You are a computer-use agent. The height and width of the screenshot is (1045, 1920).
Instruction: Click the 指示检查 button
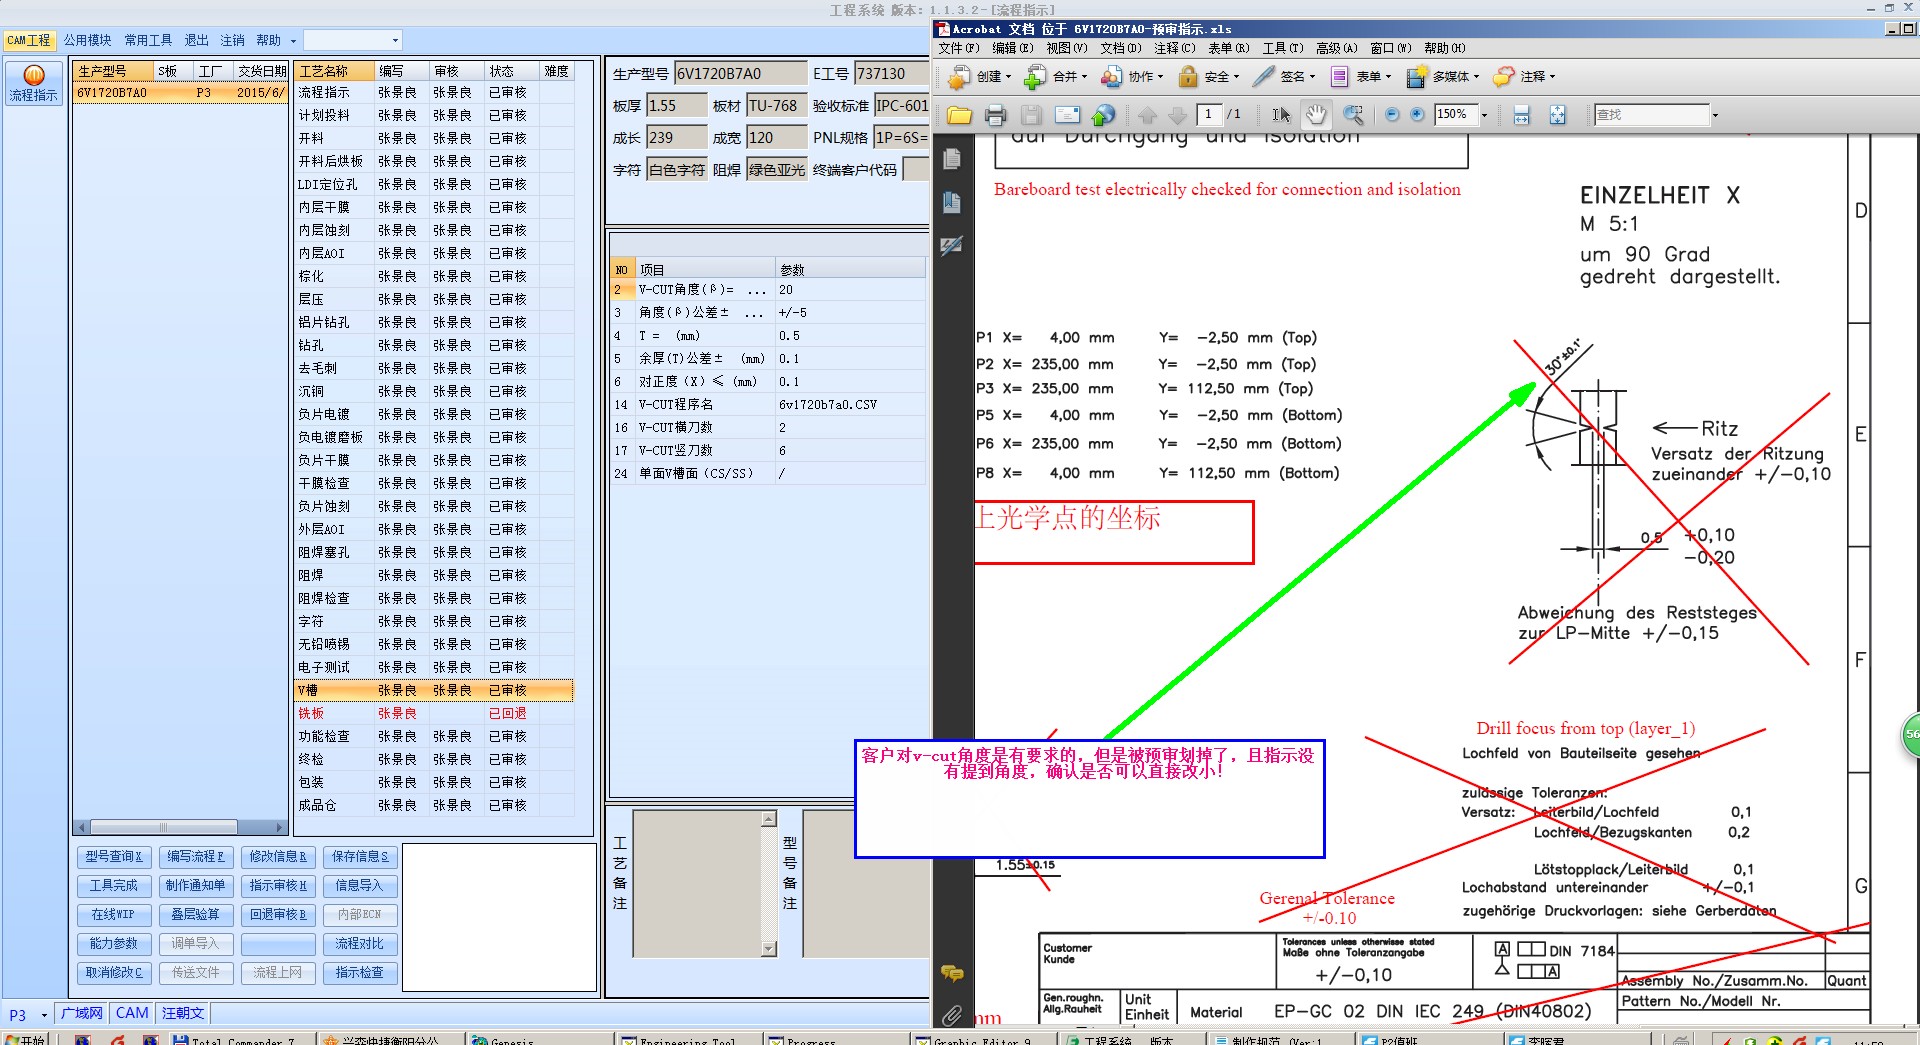click(360, 973)
